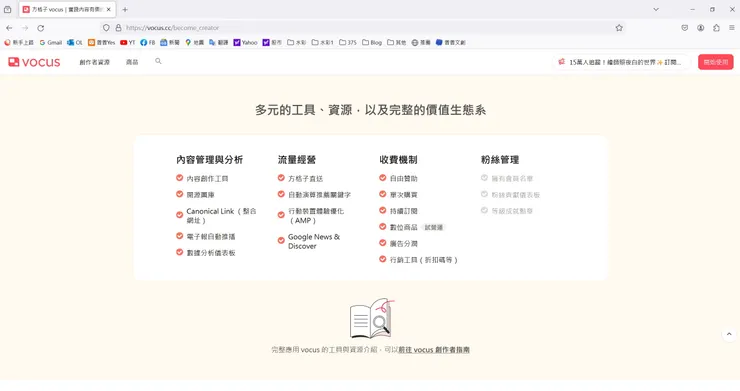This screenshot has height=391, width=740.
Task: Click the 粉絲管理 column heading
Action: [x=500, y=160]
